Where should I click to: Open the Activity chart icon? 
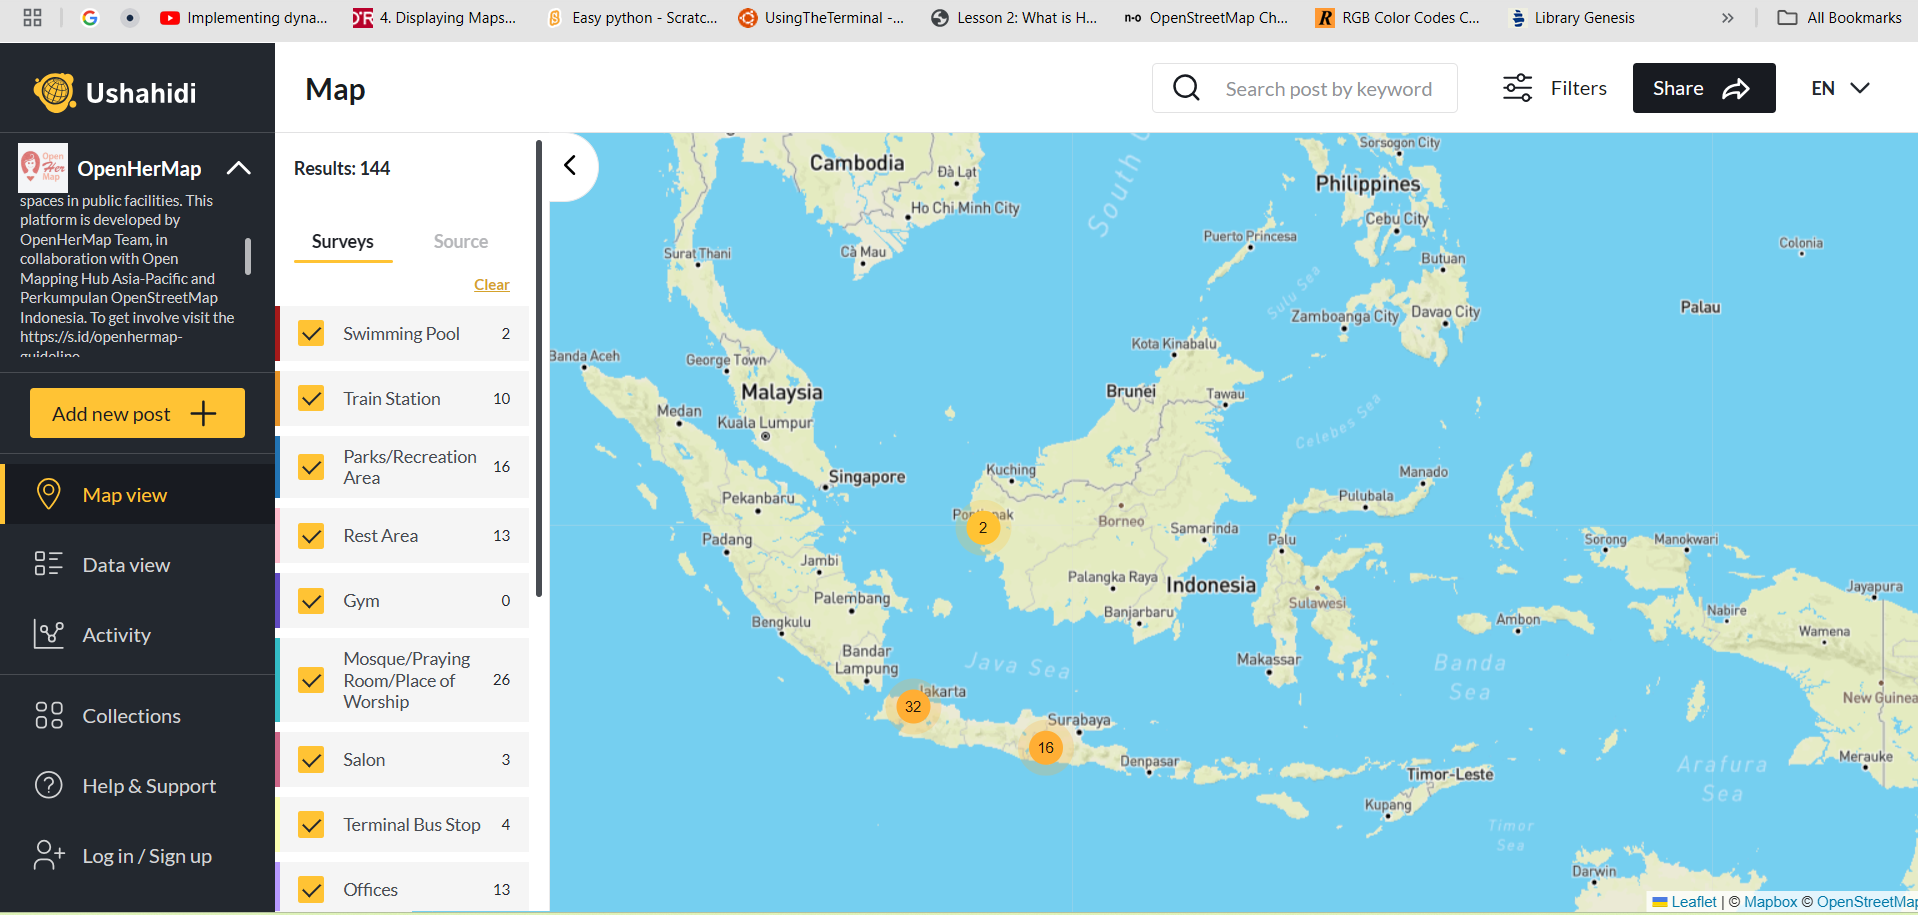(48, 634)
